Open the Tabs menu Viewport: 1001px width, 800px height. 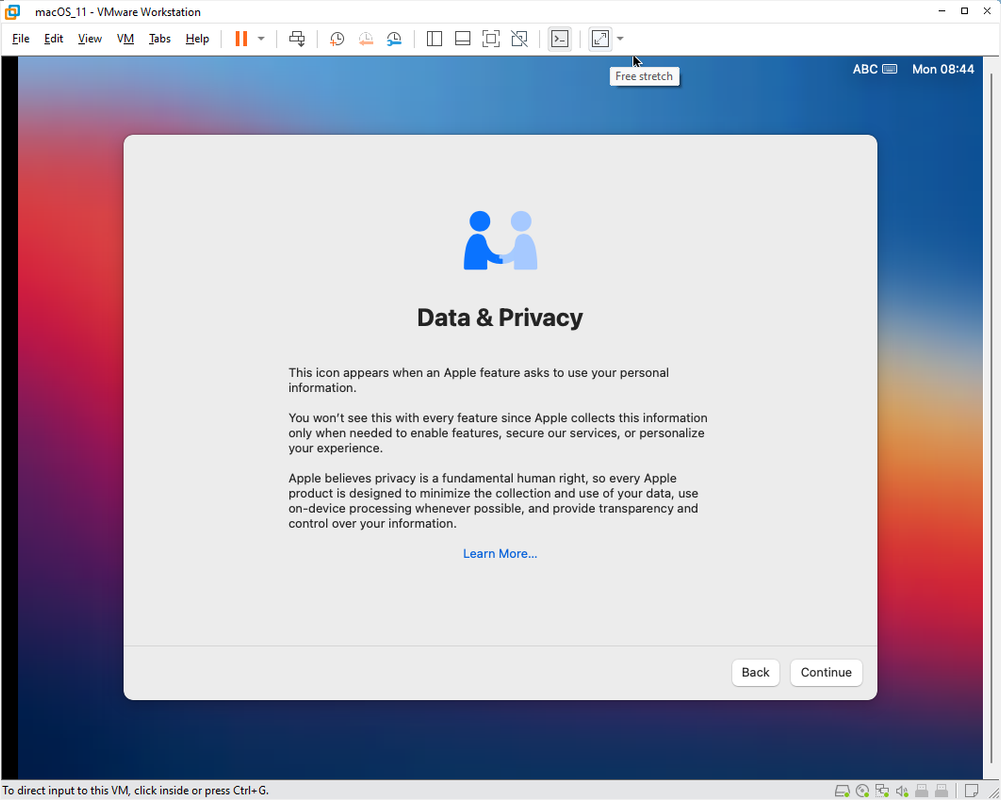(x=160, y=39)
